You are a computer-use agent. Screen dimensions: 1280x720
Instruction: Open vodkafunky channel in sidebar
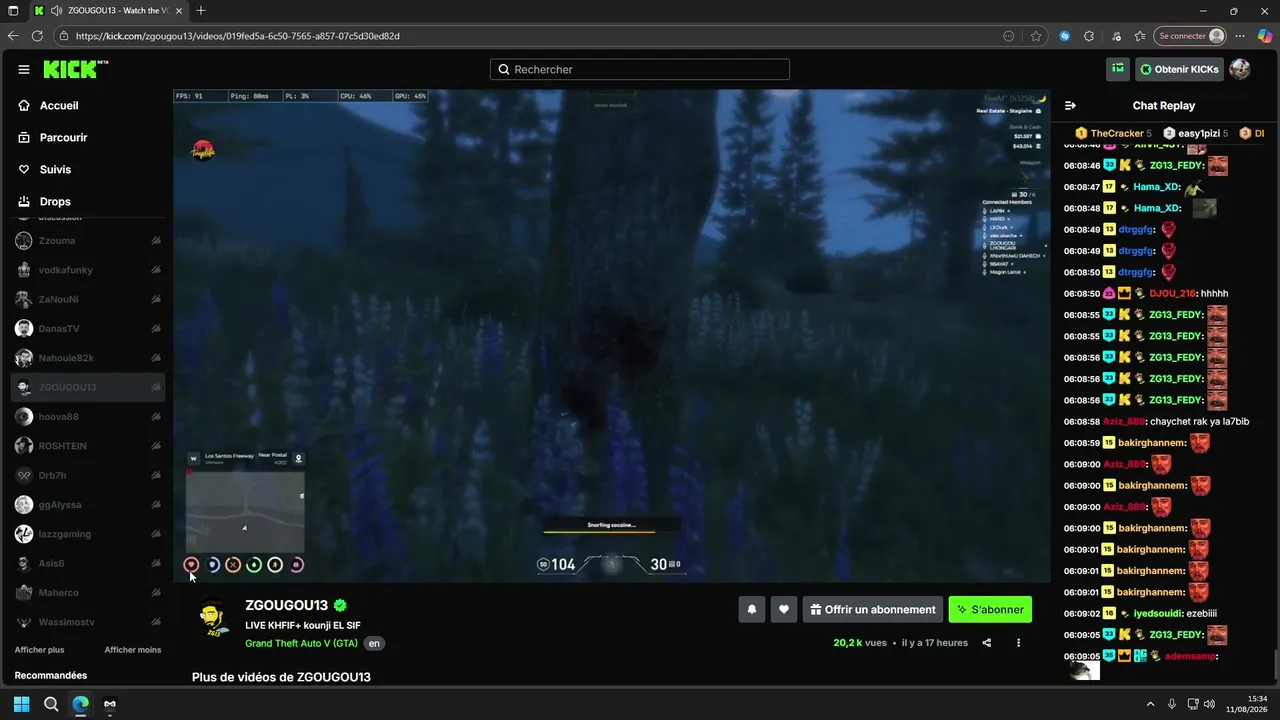pyautogui.click(x=88, y=270)
